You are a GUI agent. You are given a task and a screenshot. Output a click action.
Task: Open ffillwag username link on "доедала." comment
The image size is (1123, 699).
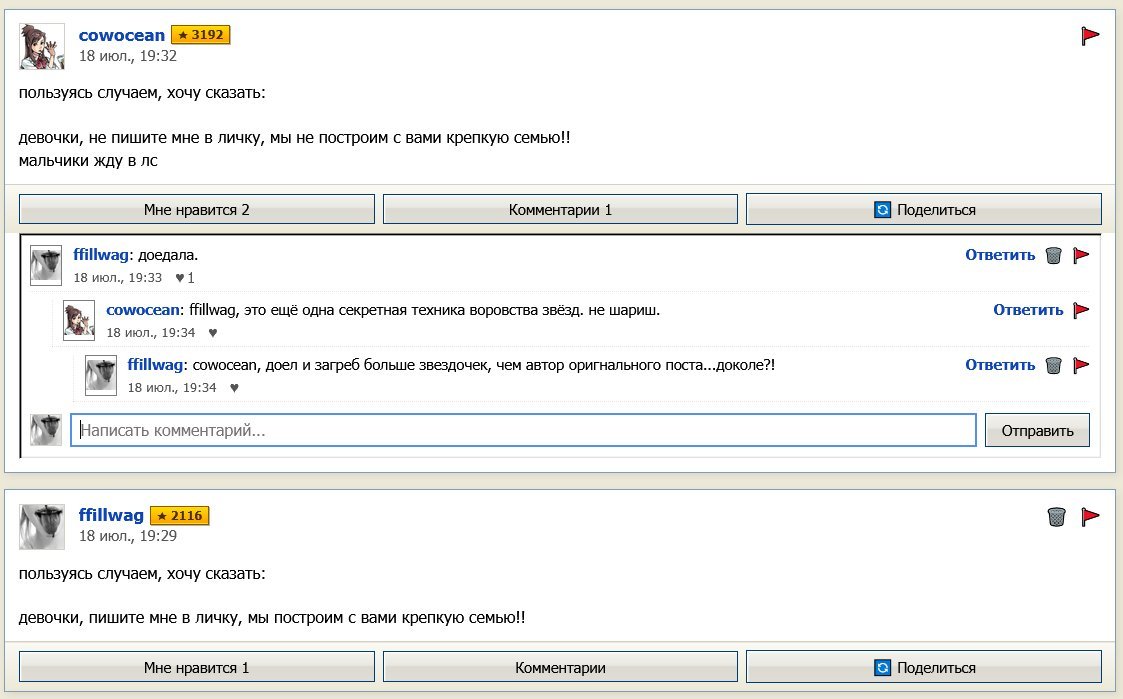click(x=100, y=255)
